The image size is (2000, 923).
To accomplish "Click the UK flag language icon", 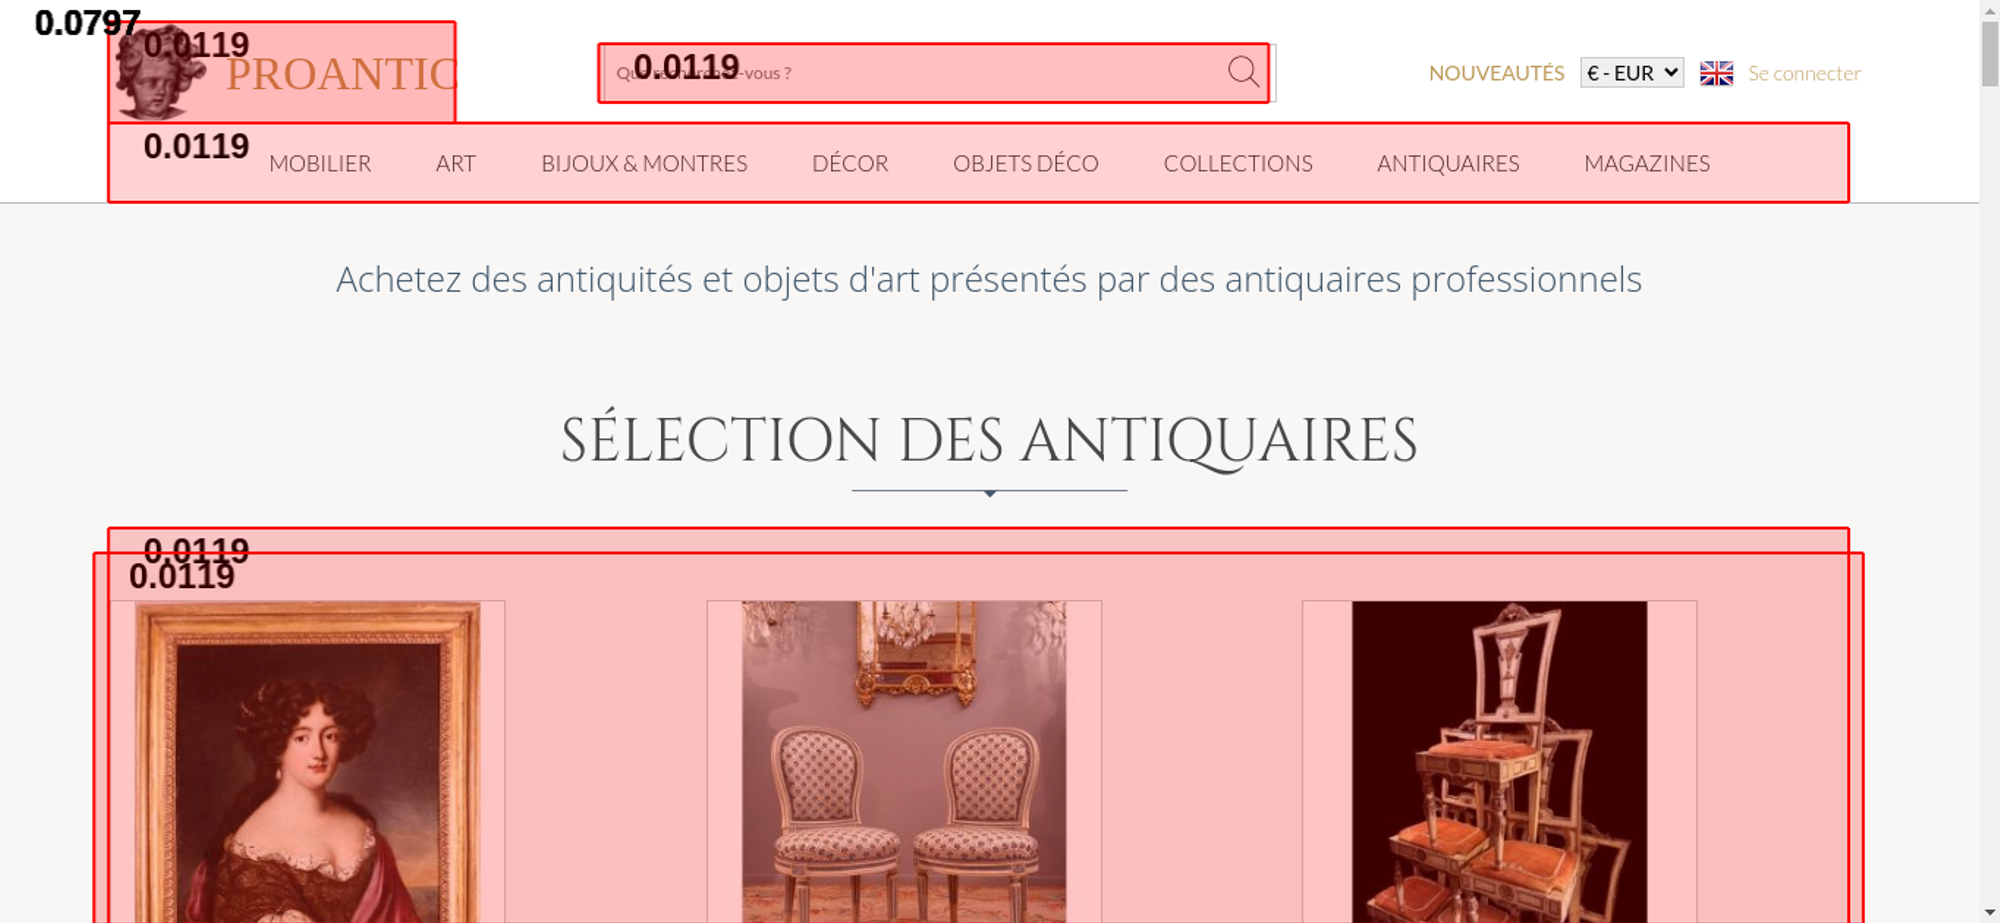I will [x=1716, y=73].
